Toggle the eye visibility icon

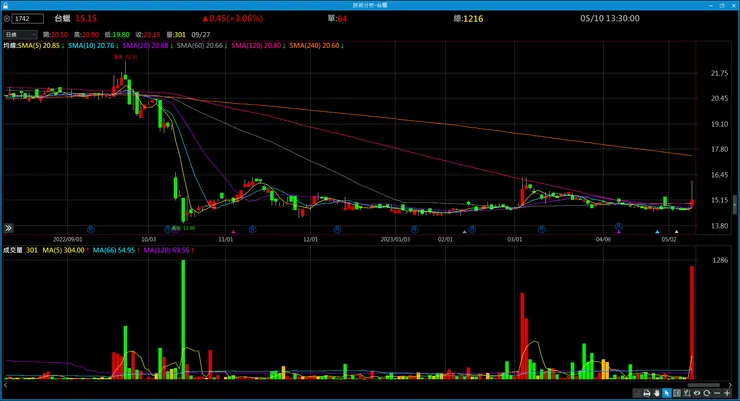pyautogui.click(x=697, y=393)
